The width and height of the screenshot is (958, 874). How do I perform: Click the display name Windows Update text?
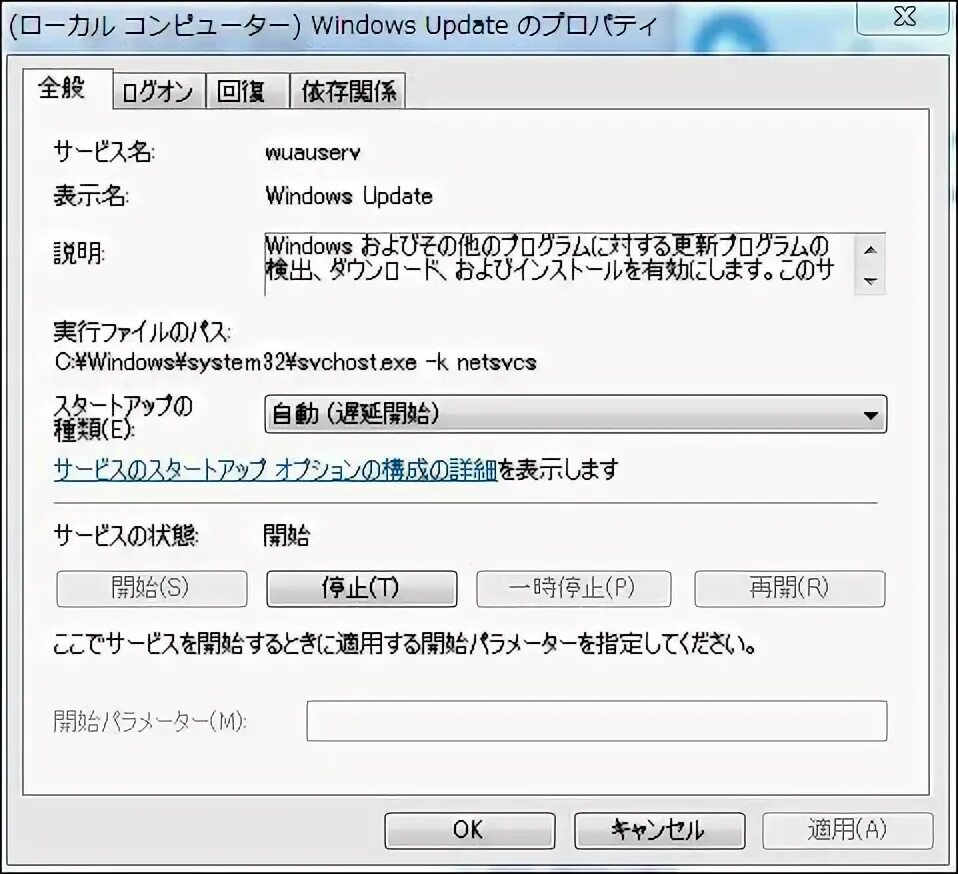click(x=349, y=196)
